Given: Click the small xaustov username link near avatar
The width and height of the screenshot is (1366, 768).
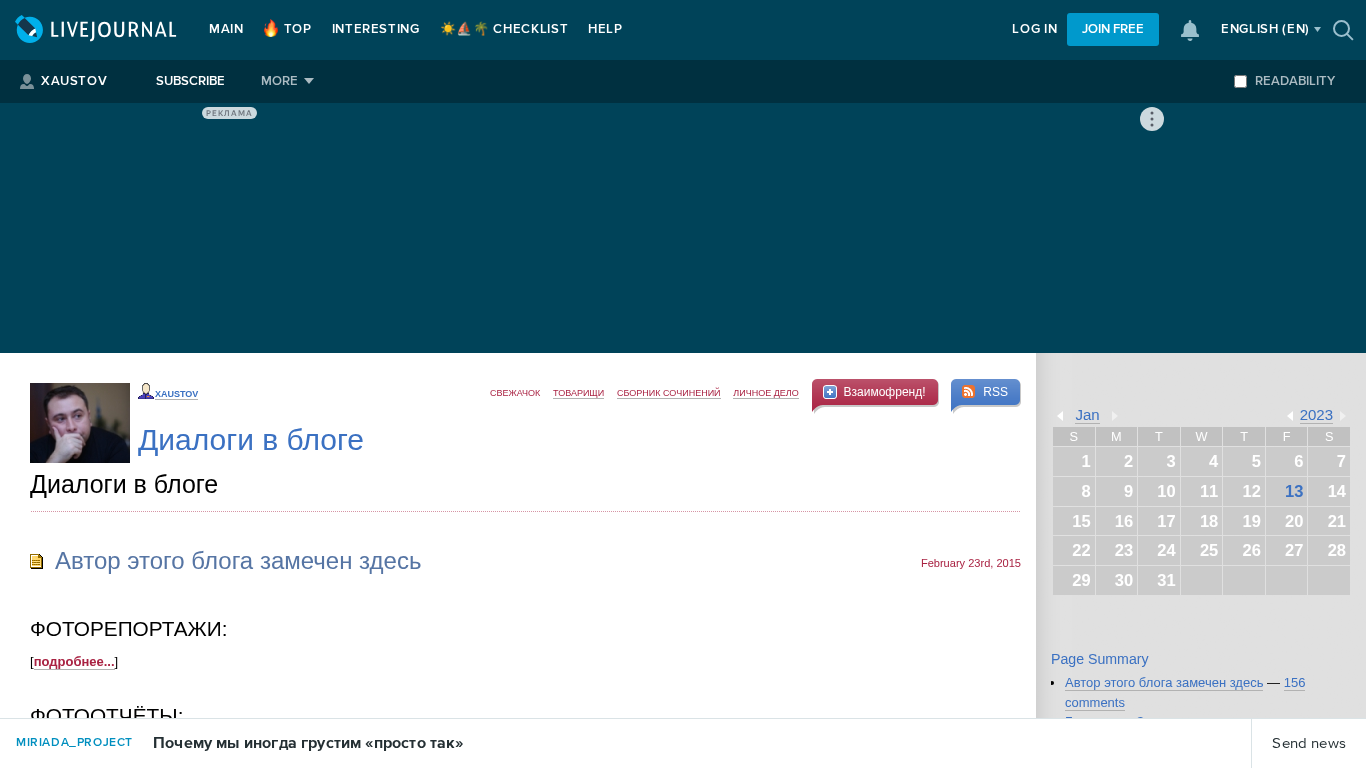Looking at the screenshot, I should point(176,394).
